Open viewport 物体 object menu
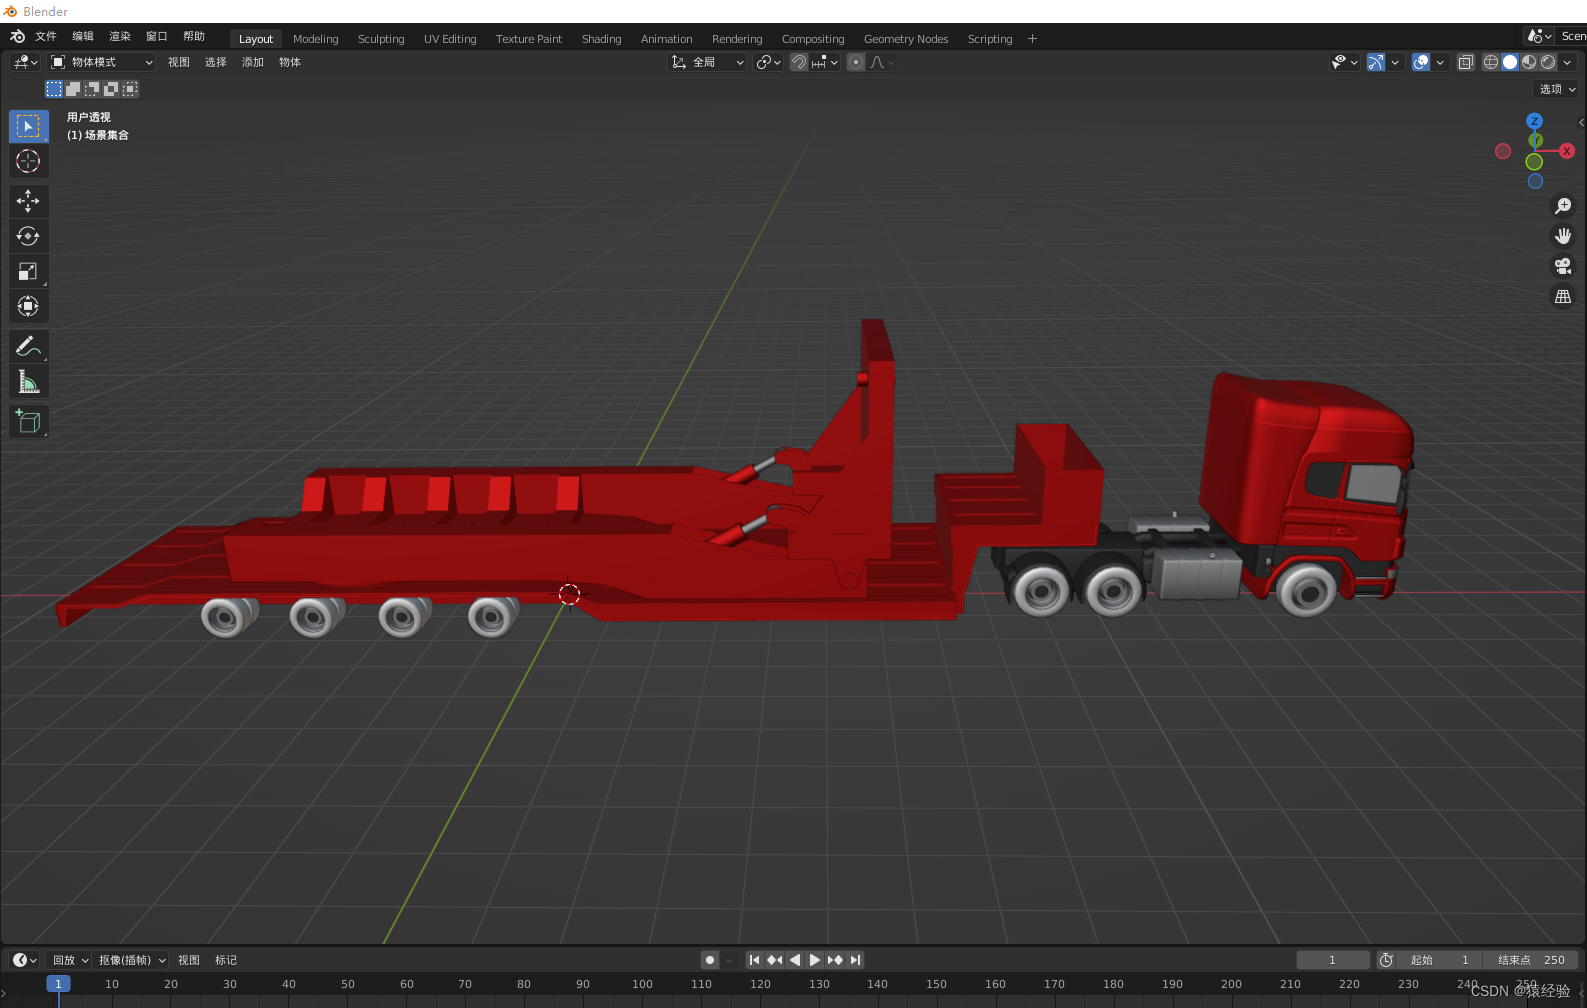Image resolution: width=1587 pixels, height=1008 pixels. coord(290,62)
